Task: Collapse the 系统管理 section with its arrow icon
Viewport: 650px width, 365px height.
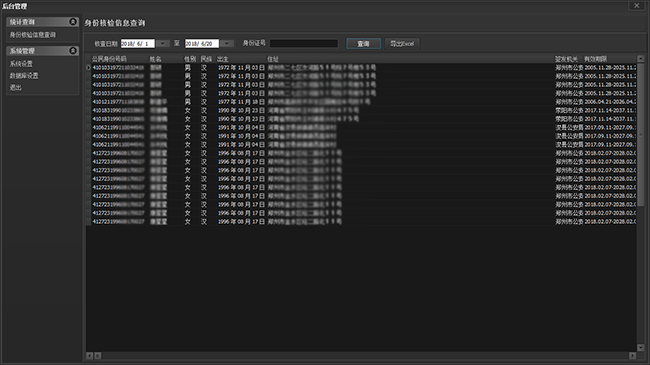Action: tap(73, 51)
